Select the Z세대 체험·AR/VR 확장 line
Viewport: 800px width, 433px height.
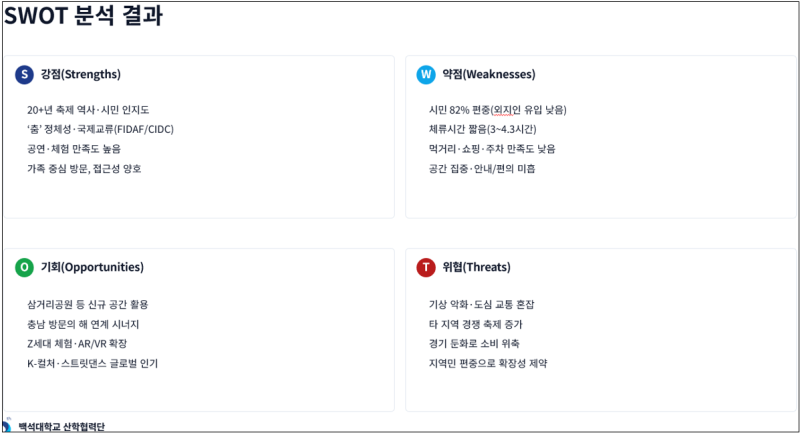pyautogui.click(x=84, y=343)
